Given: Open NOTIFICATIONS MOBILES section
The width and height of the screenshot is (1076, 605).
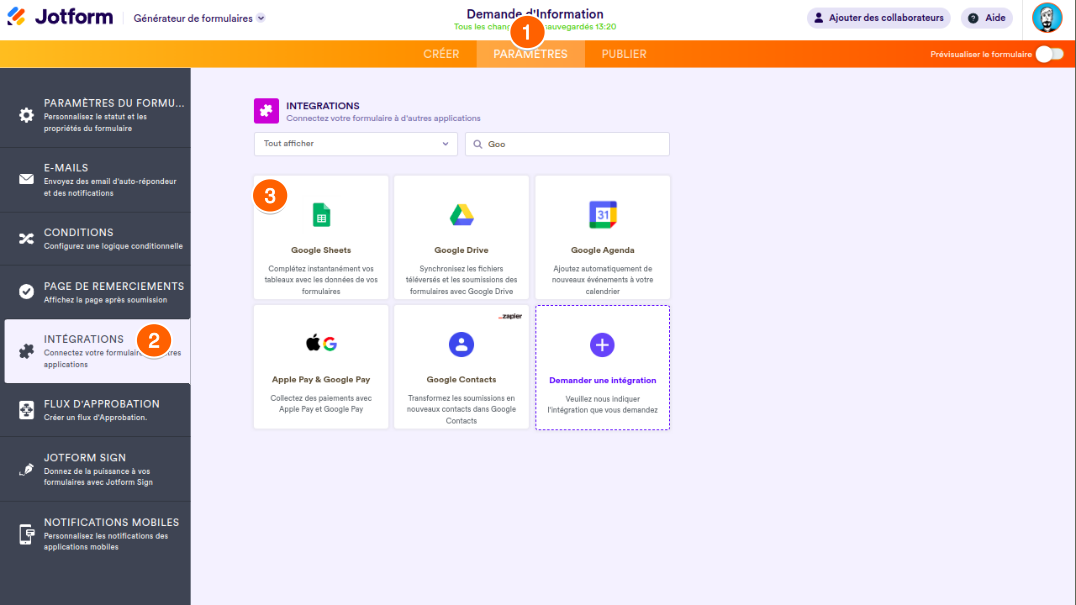Looking at the screenshot, I should click(95, 534).
